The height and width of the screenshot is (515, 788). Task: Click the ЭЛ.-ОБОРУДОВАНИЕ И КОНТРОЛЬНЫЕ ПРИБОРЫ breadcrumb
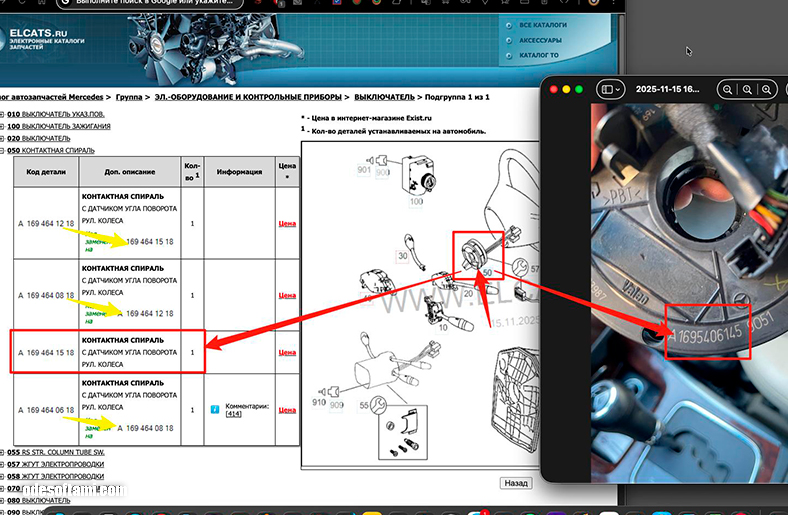pos(246,97)
